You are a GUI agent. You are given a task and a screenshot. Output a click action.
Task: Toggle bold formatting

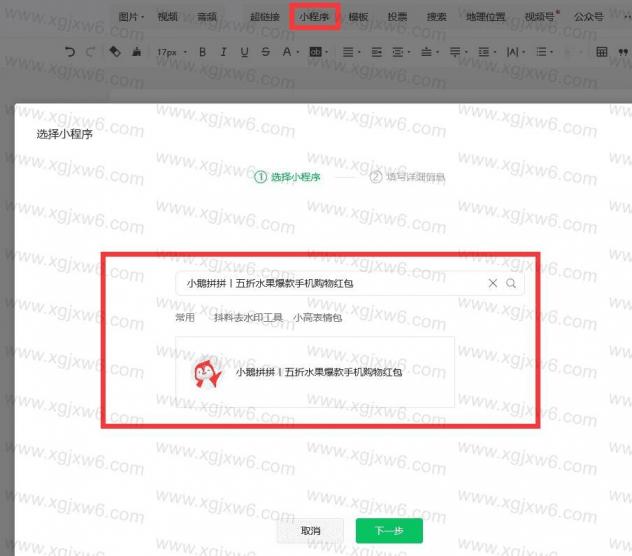(203, 52)
